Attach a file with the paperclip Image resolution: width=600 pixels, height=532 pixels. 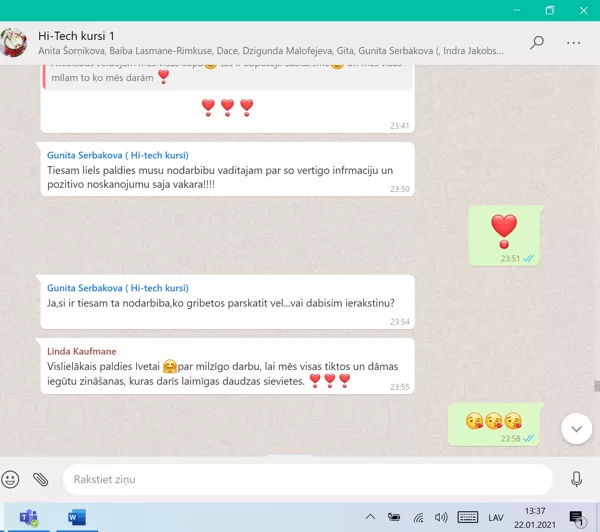pyautogui.click(x=40, y=479)
